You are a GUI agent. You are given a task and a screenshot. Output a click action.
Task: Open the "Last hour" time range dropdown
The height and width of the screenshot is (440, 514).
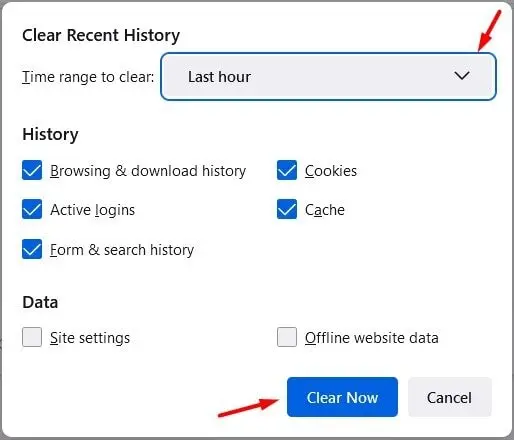[328, 76]
